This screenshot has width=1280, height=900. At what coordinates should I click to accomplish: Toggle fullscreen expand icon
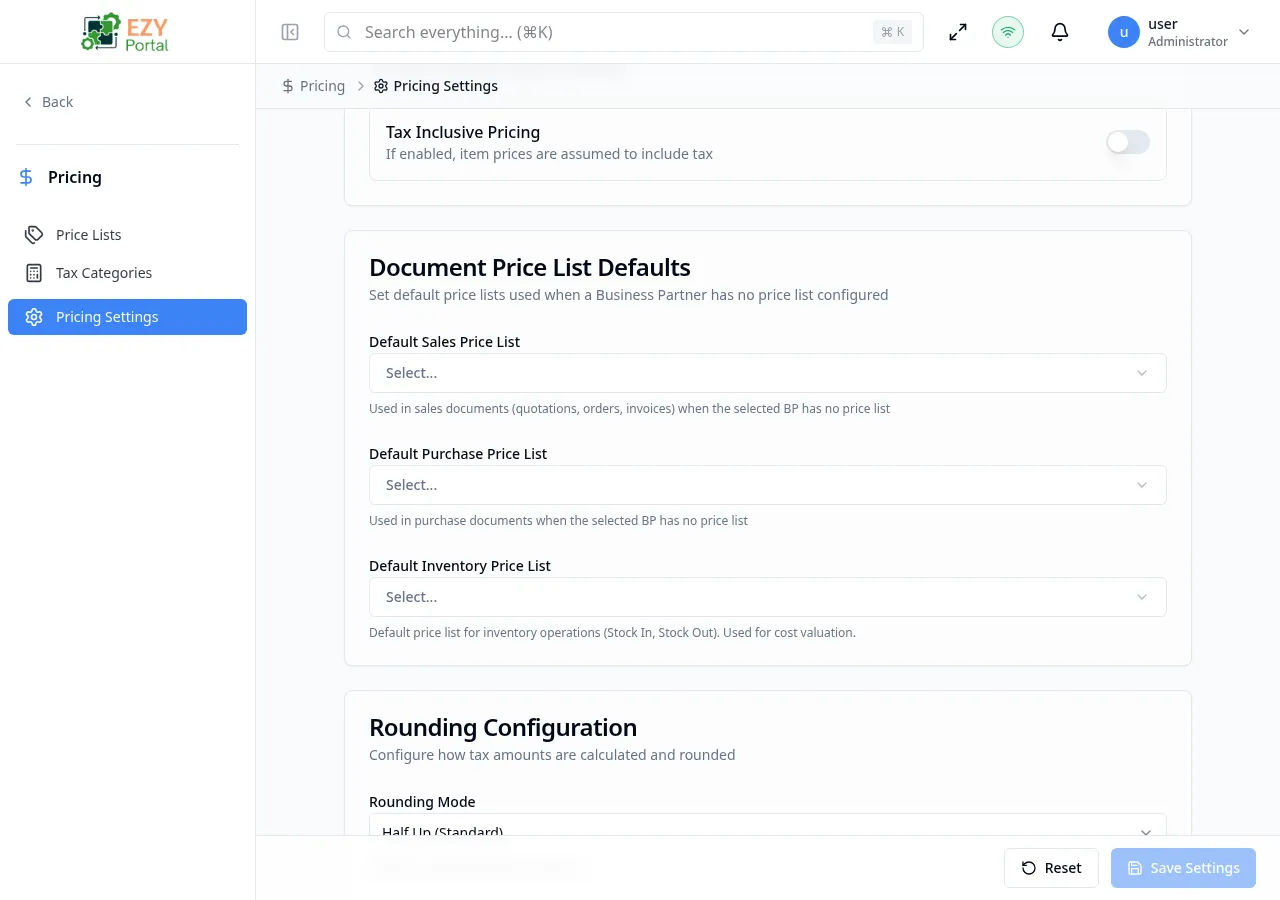click(958, 32)
